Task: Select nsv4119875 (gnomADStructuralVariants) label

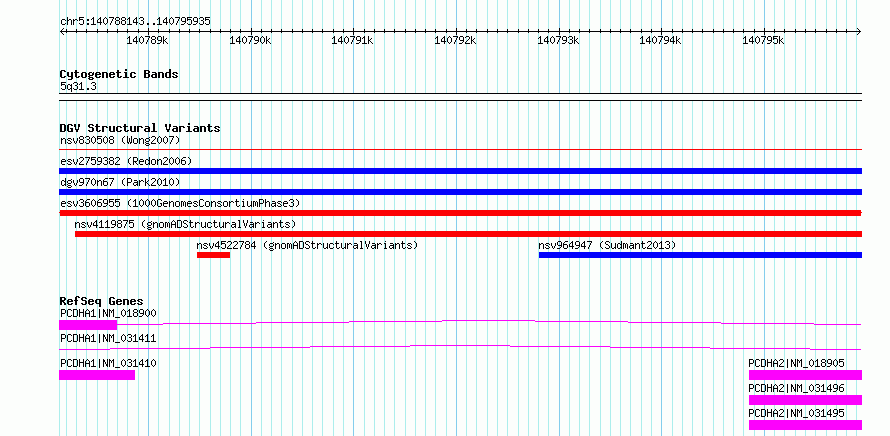Action: (x=185, y=224)
